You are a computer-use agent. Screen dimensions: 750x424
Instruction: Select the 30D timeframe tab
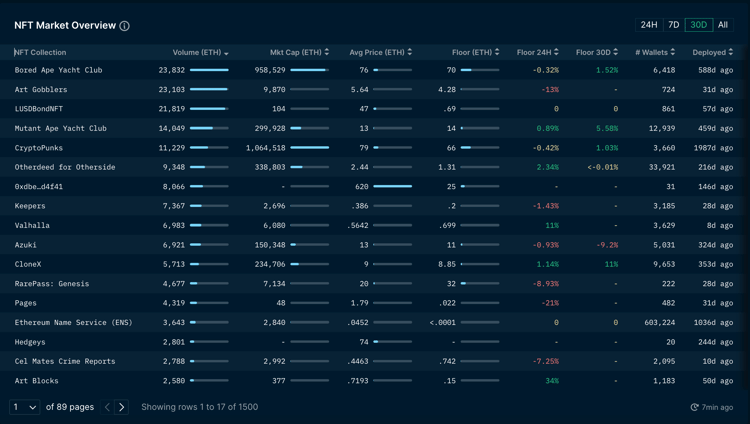coord(699,25)
